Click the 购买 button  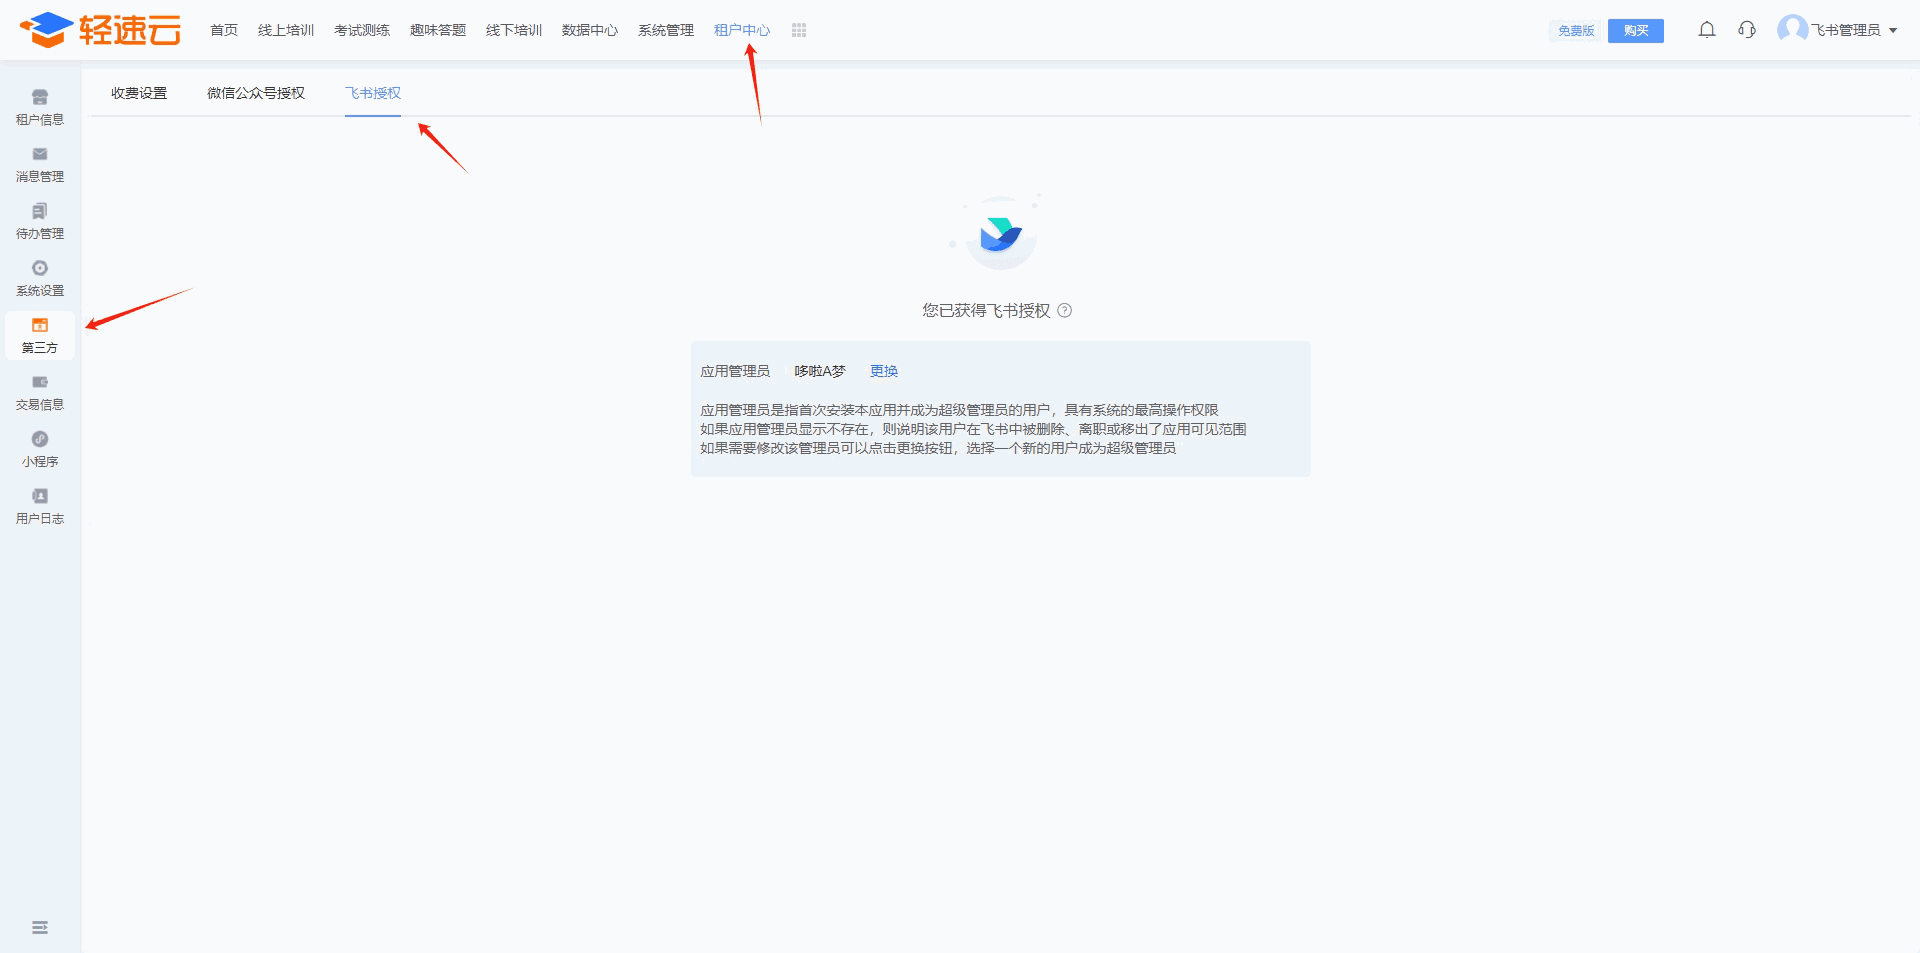coord(1635,31)
